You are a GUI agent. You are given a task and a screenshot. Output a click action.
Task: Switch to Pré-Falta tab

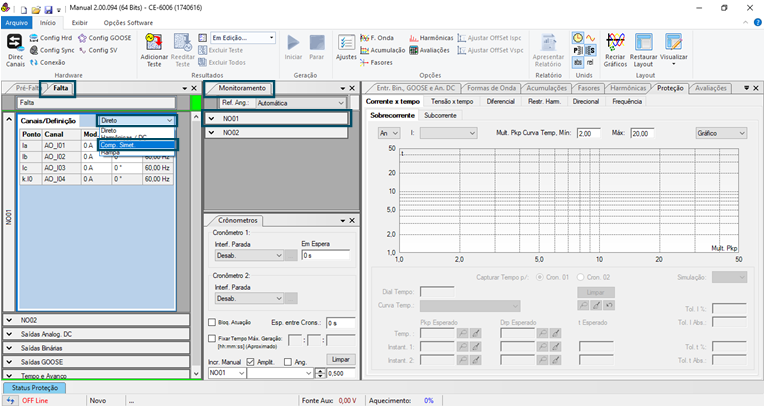point(26,88)
